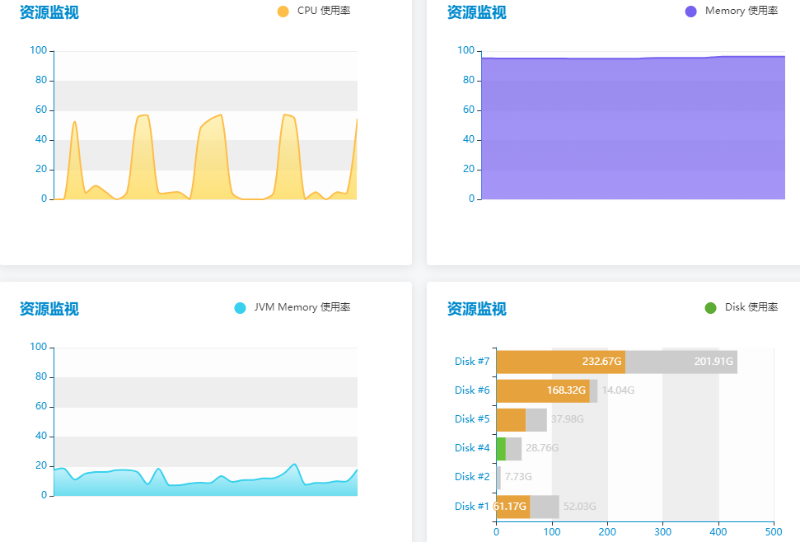Toggle the CPU 使用率 series legend text
Screen dimensions: 800x542
[x=323, y=11]
